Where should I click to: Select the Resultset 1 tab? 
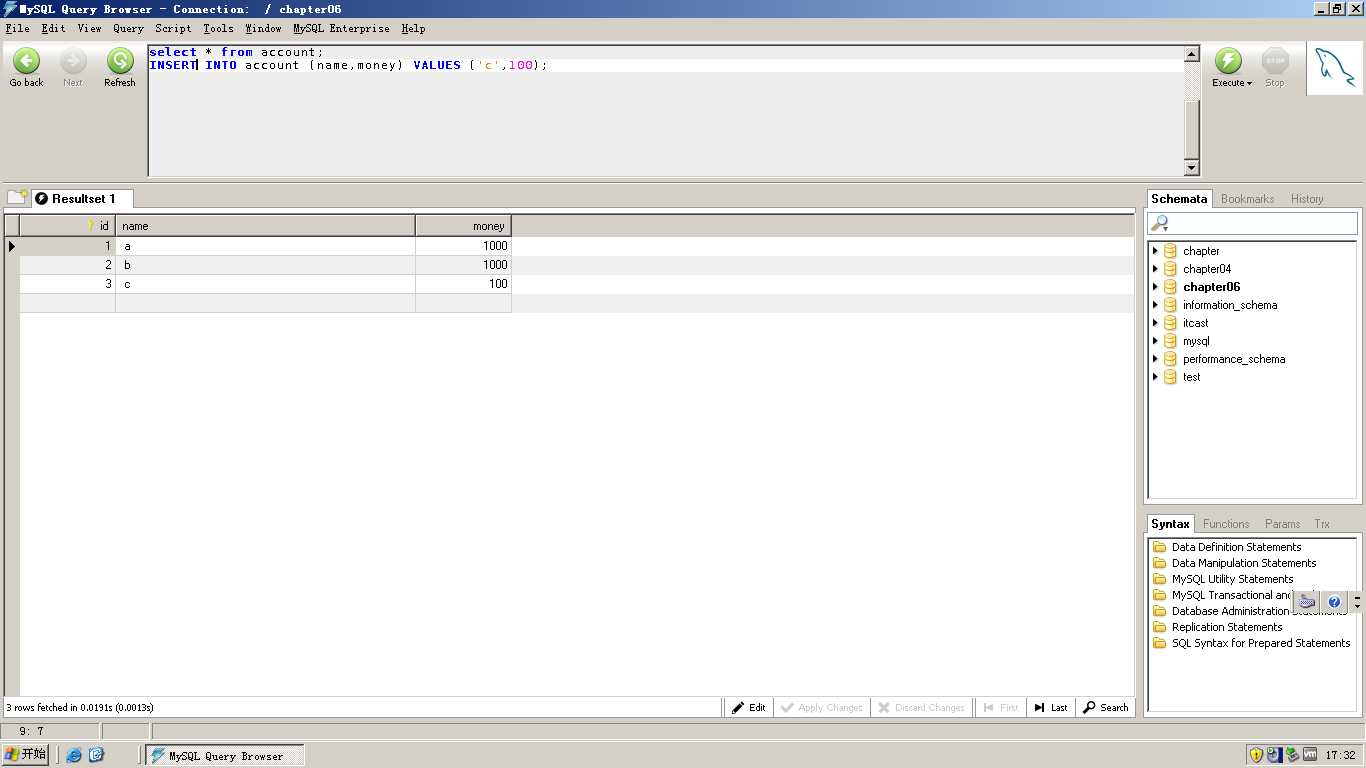(x=82, y=198)
